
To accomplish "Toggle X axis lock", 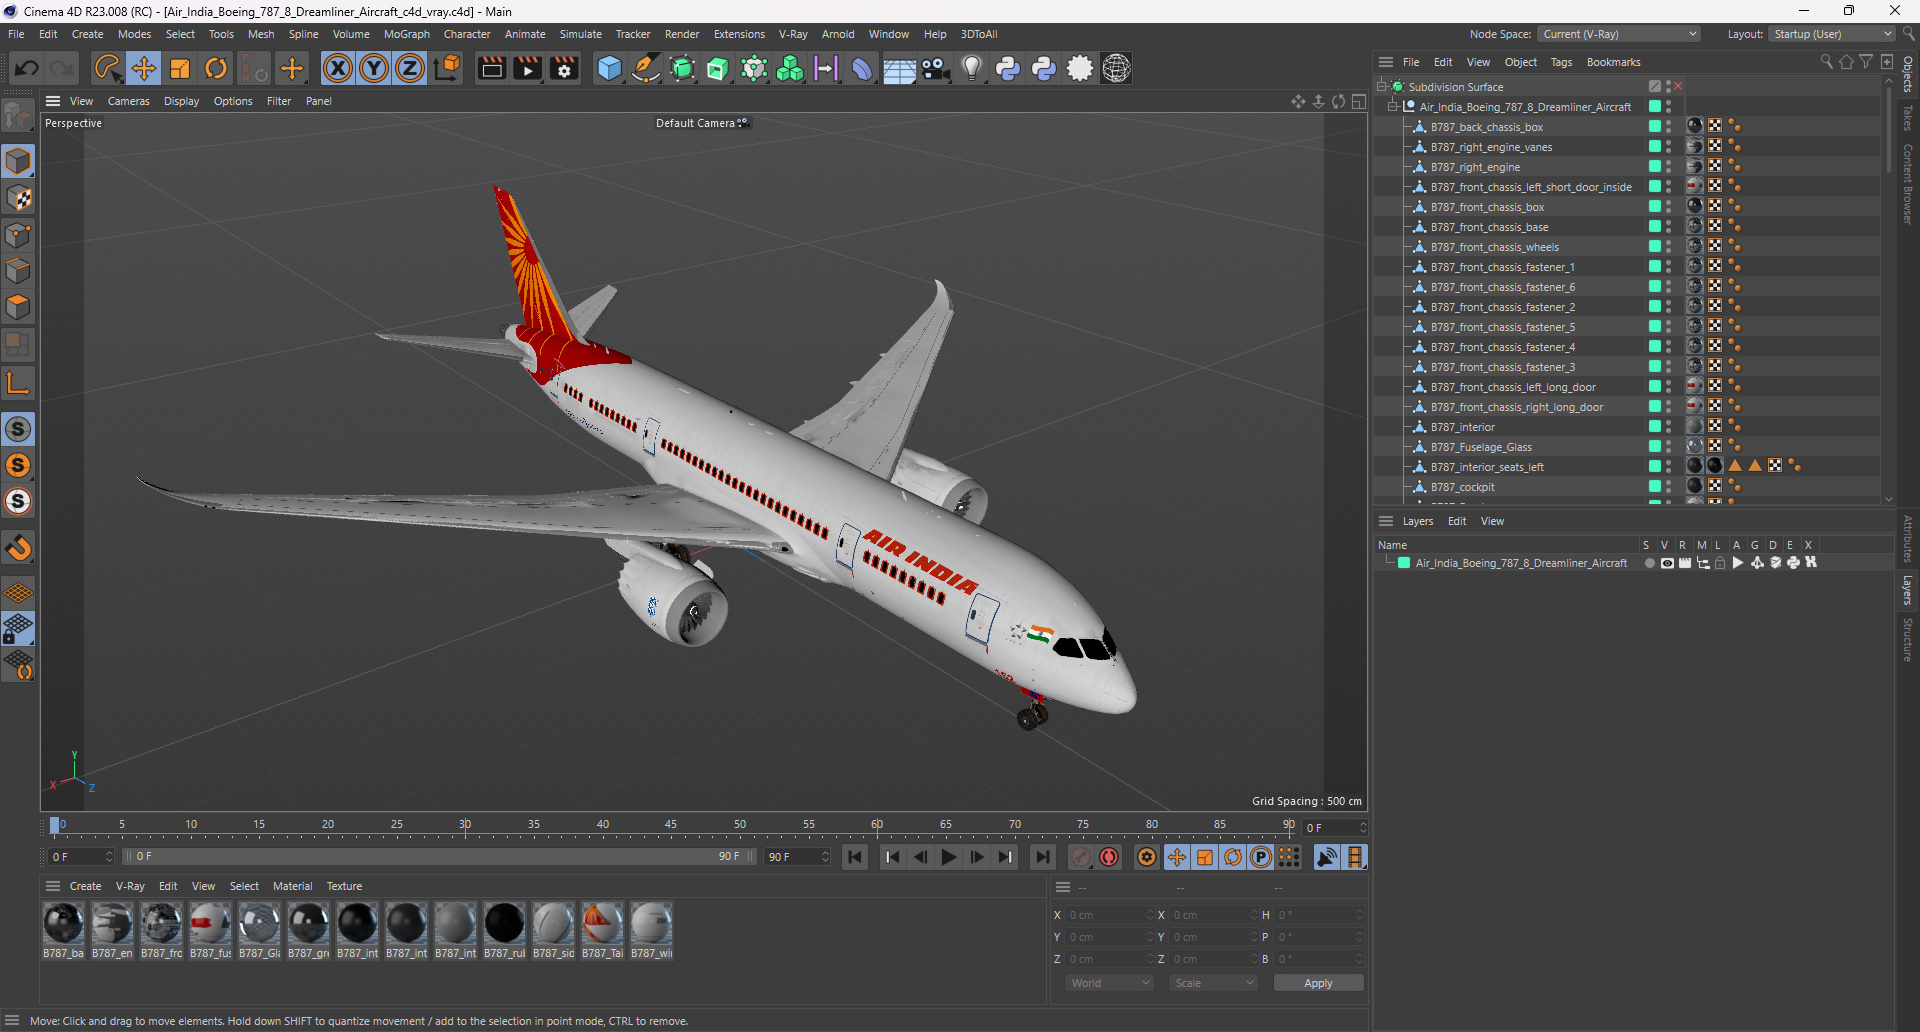I will (x=338, y=68).
